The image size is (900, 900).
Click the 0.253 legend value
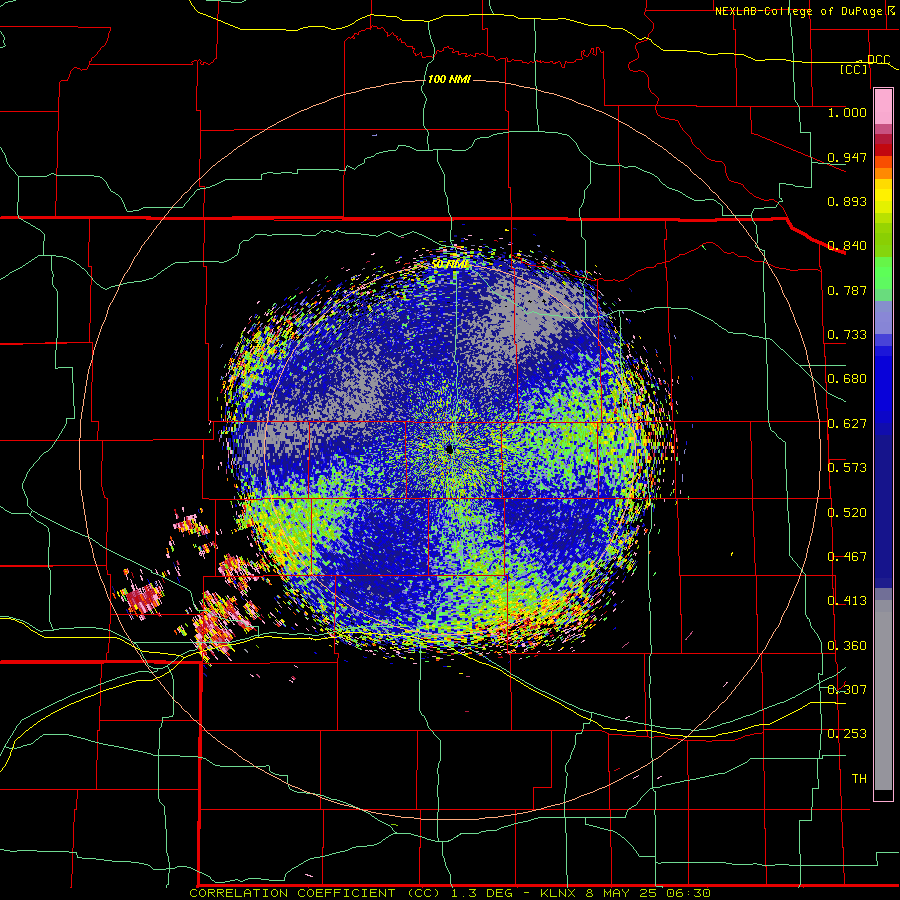(x=847, y=734)
